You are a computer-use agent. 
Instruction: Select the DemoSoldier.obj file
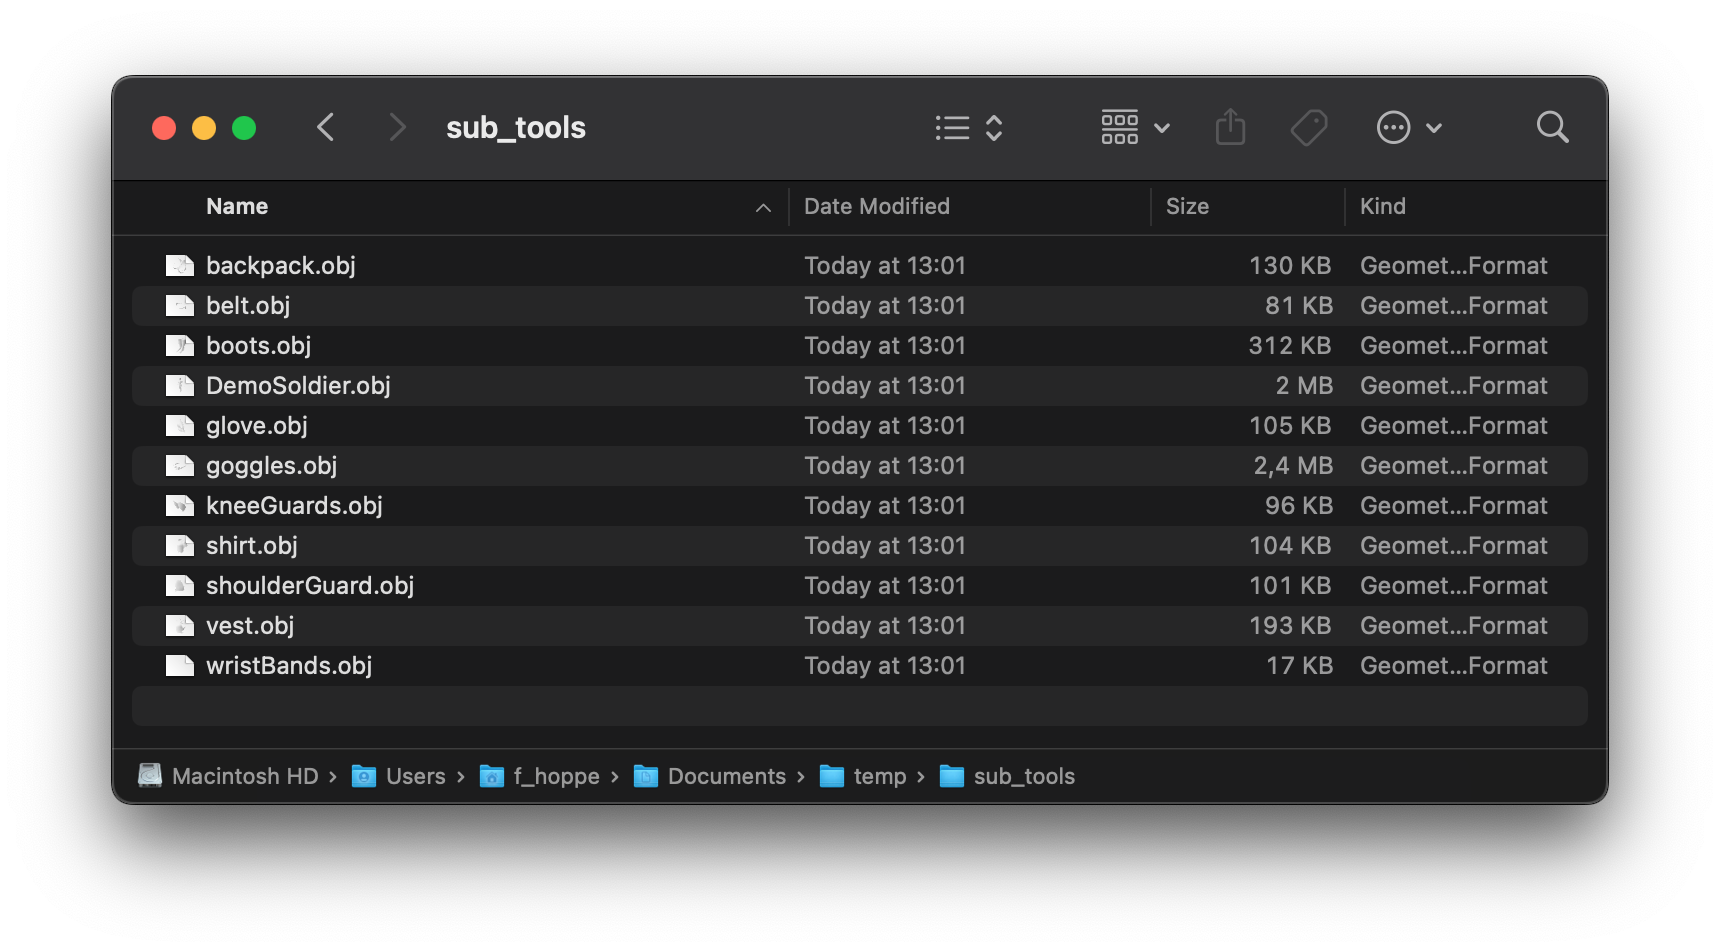[x=298, y=385]
